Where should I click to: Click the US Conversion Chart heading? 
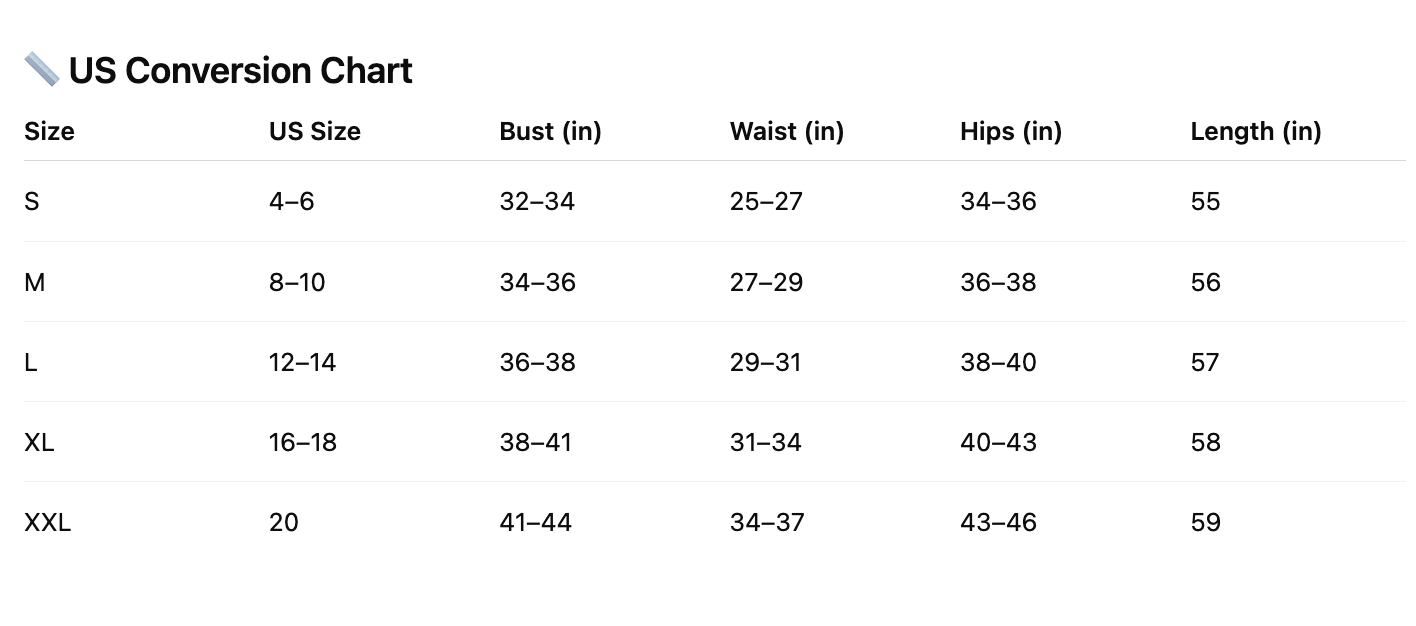pos(240,71)
